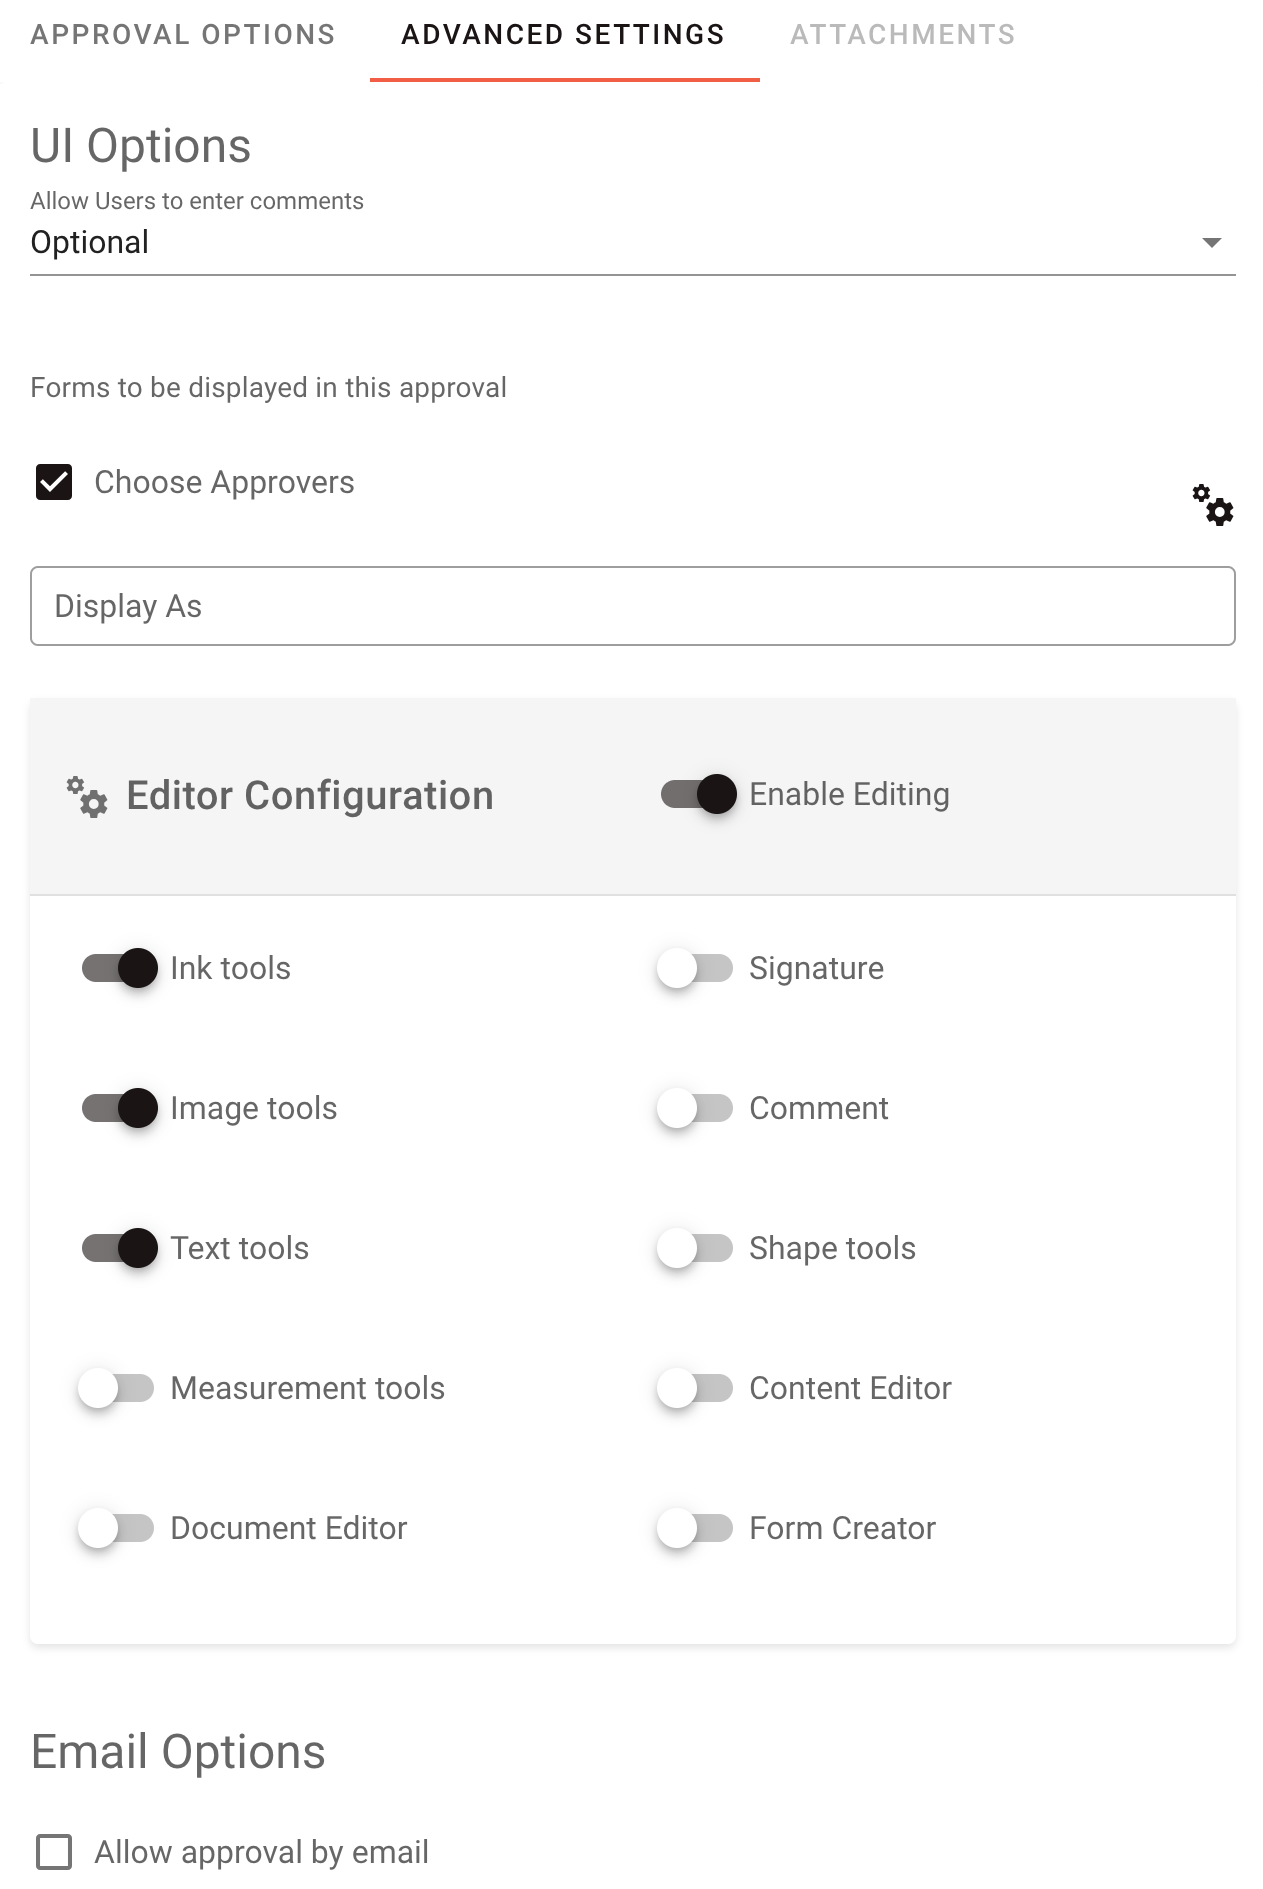Select the Advanced Settings tab
Viewport: 1263px width, 1889px height.
pos(563,33)
